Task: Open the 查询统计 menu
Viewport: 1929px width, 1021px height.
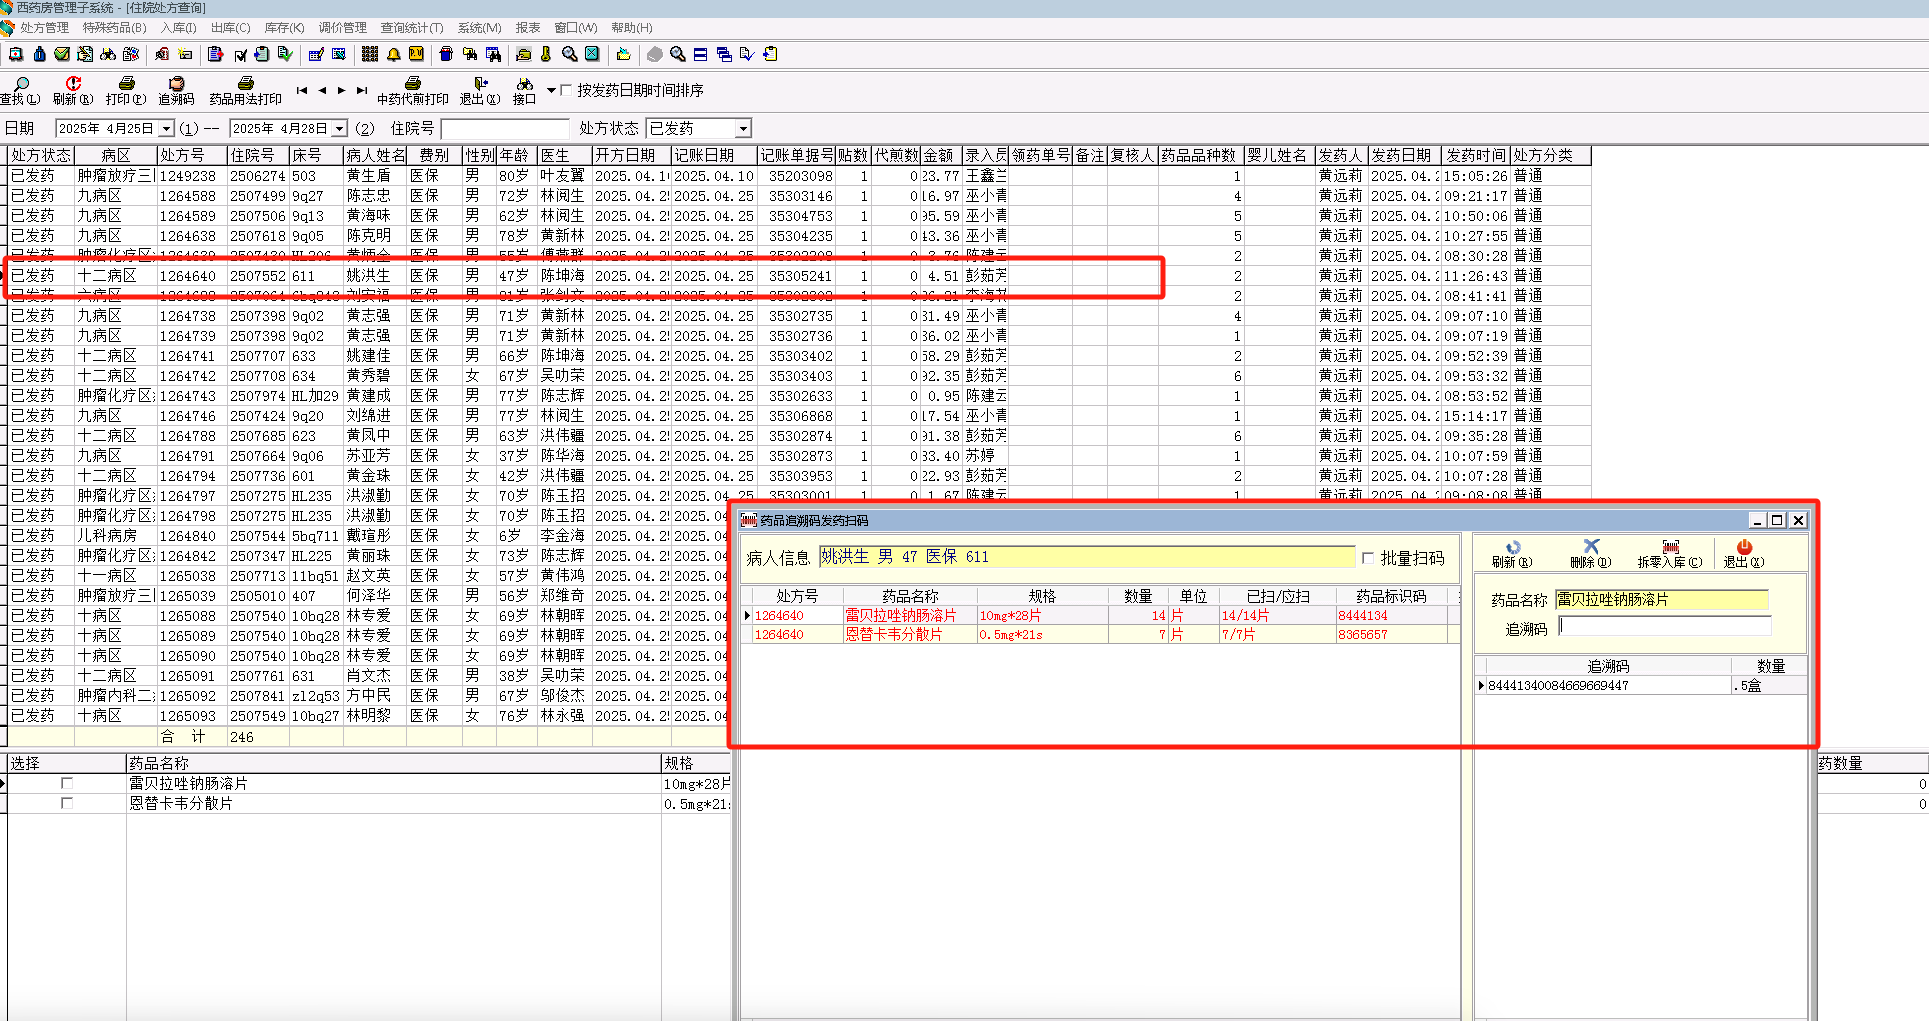Action: coord(411,28)
